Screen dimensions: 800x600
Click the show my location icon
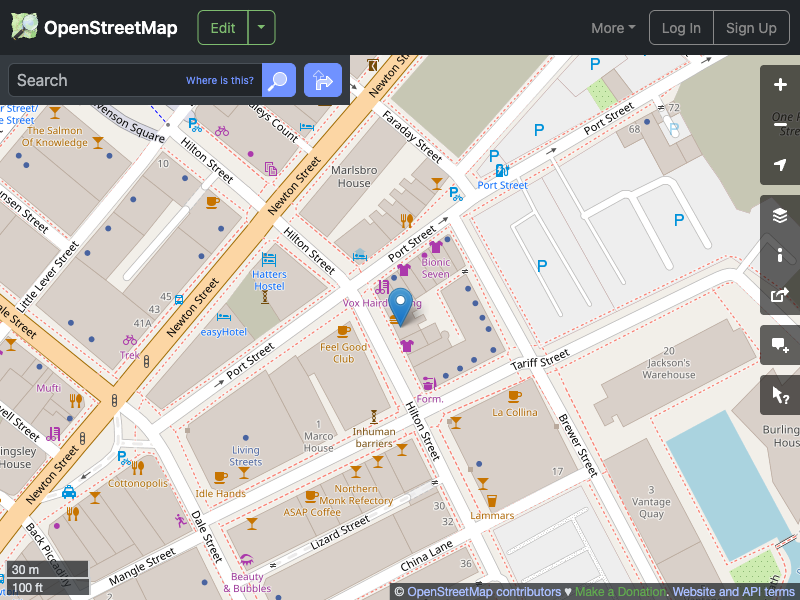click(x=779, y=165)
